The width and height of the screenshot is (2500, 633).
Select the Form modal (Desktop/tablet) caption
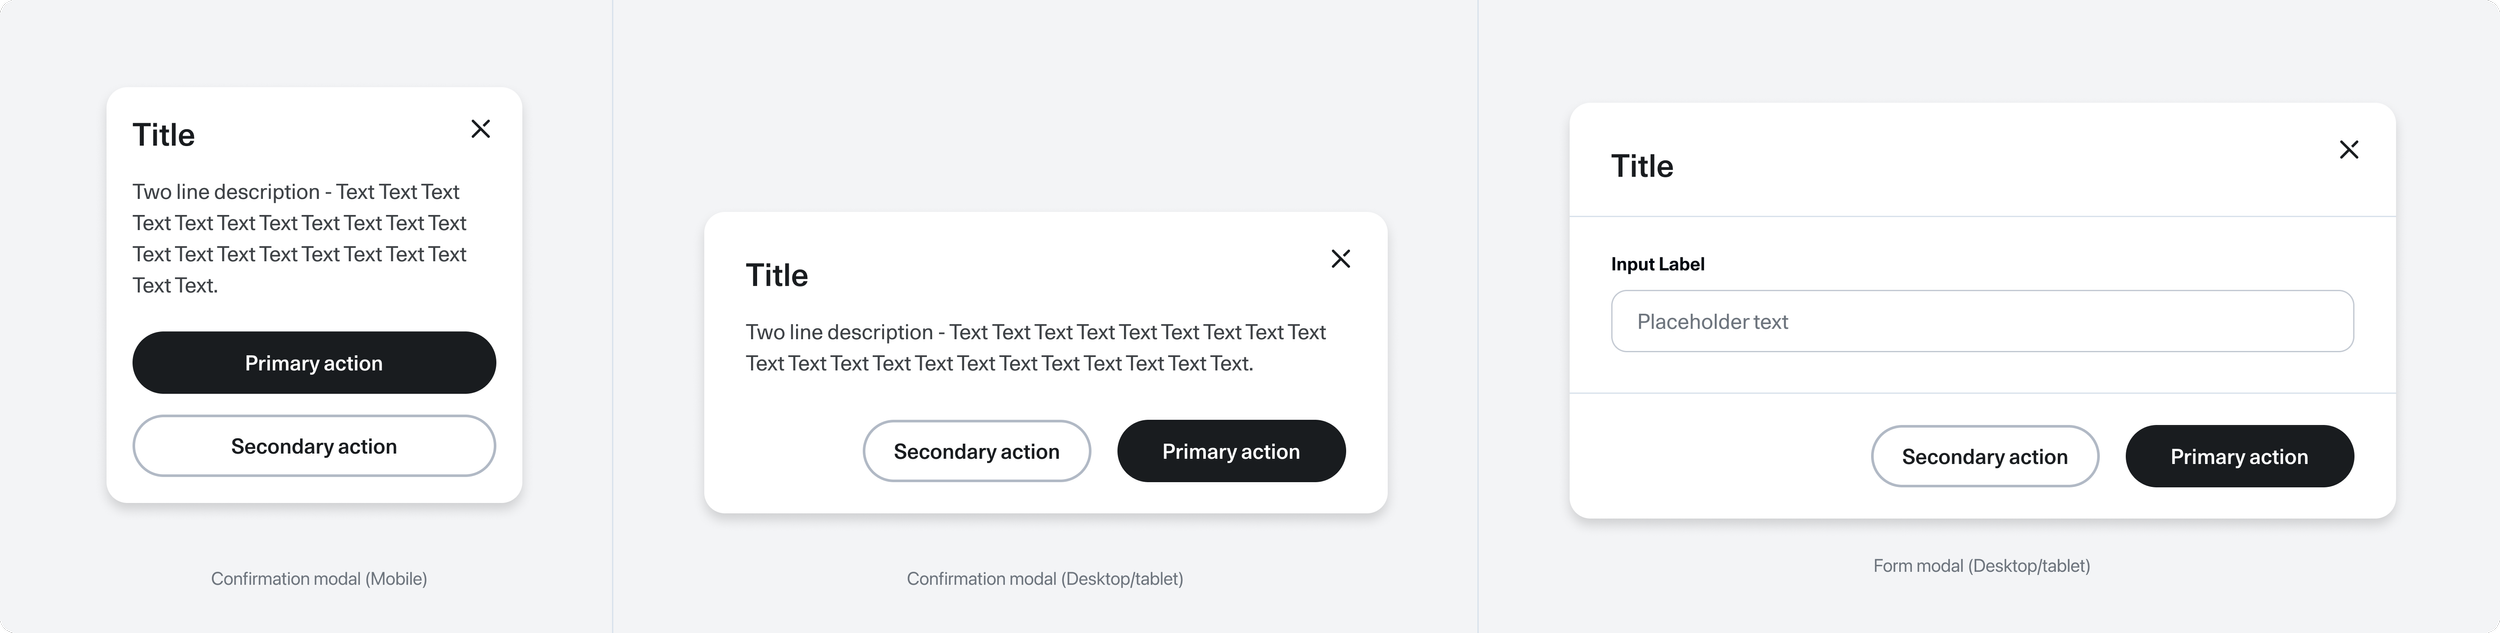click(1981, 566)
